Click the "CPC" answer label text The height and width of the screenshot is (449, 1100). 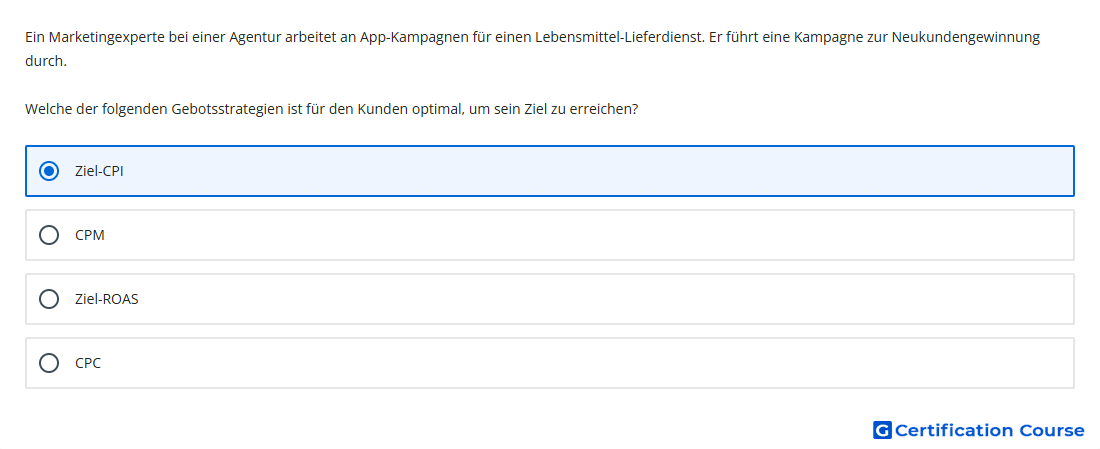[88, 363]
